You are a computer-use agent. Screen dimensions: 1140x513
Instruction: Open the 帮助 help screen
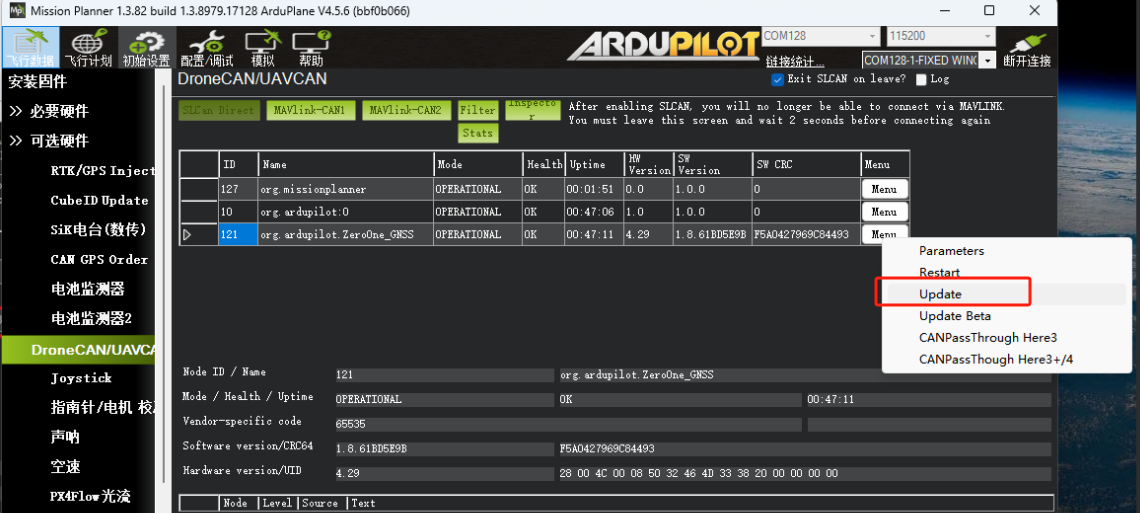tap(310, 47)
